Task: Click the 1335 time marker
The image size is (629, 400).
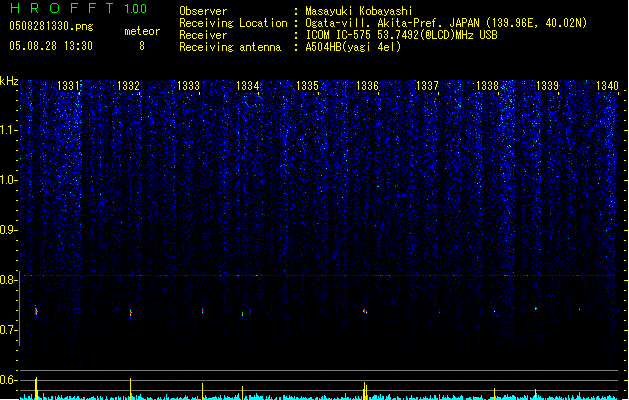Action: tap(307, 85)
